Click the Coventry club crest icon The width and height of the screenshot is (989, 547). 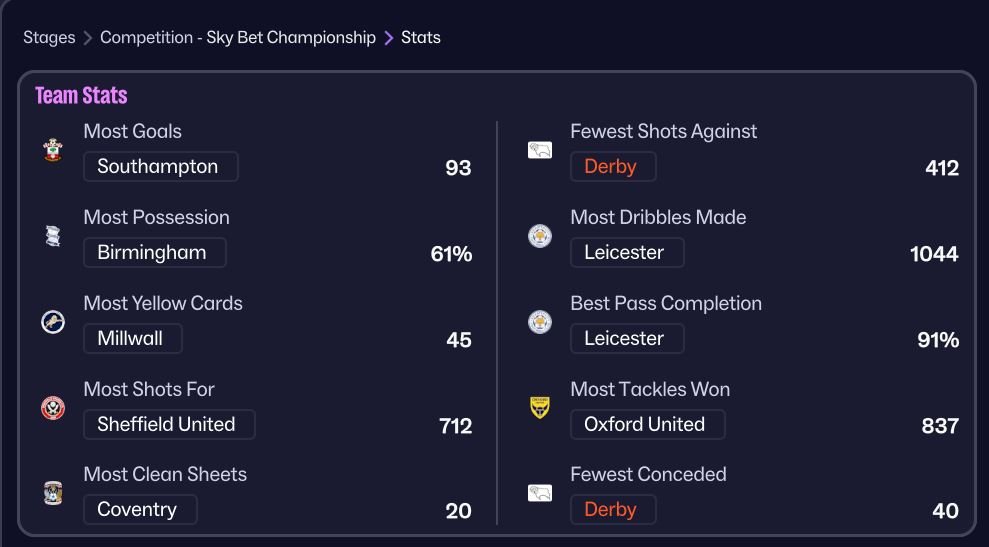[53, 493]
